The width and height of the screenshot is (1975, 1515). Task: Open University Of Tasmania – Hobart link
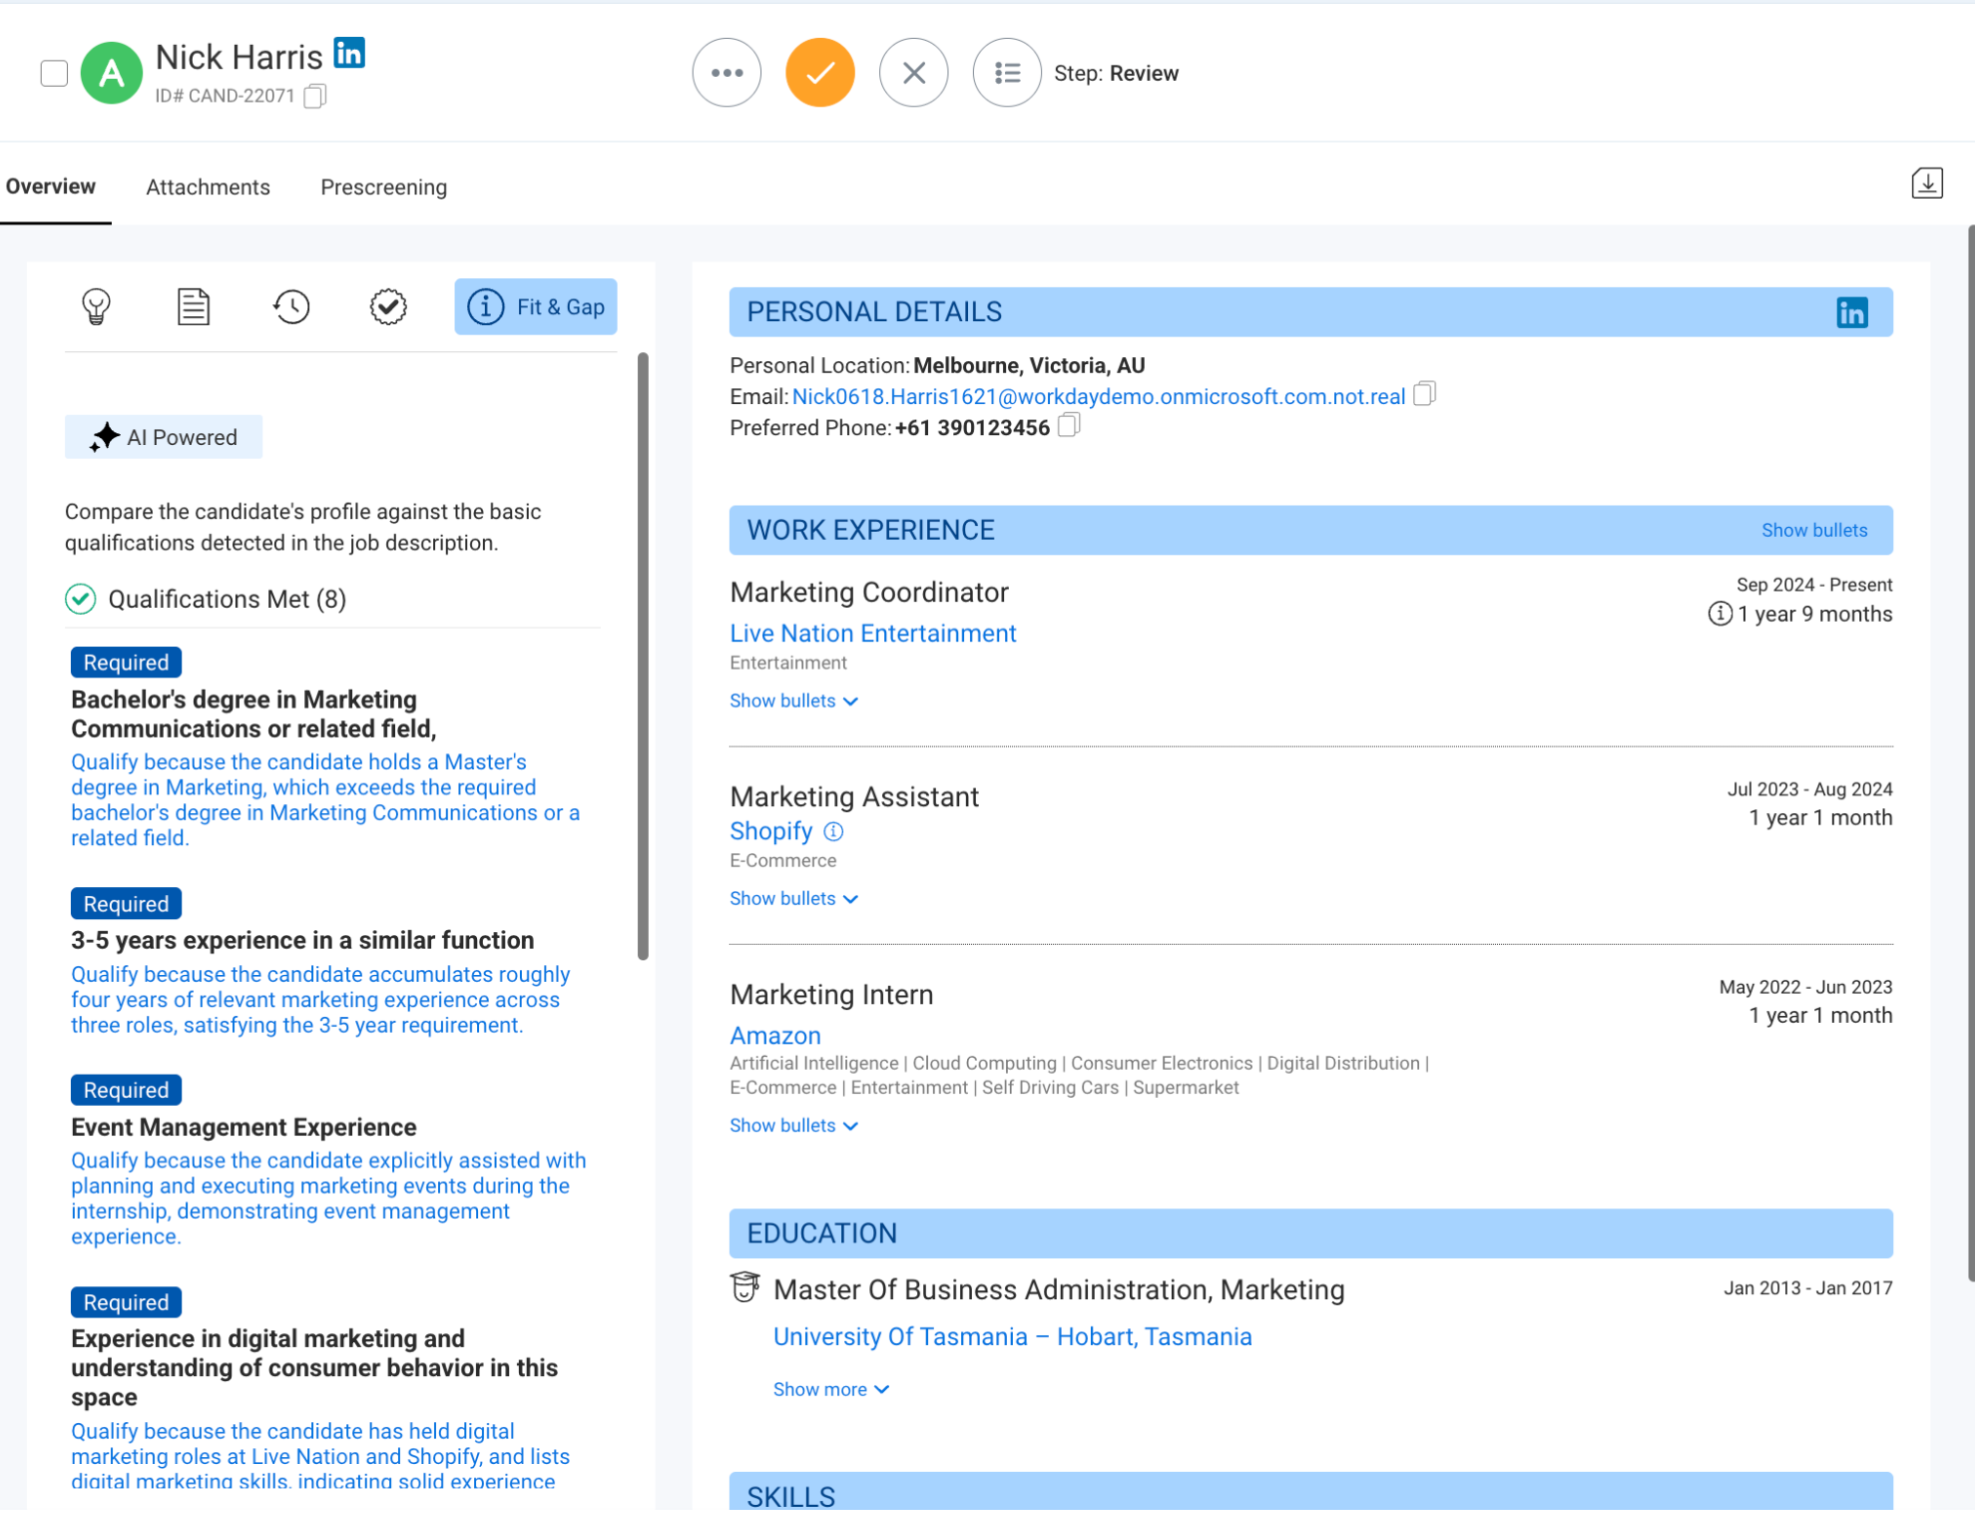pyautogui.click(x=1012, y=1338)
